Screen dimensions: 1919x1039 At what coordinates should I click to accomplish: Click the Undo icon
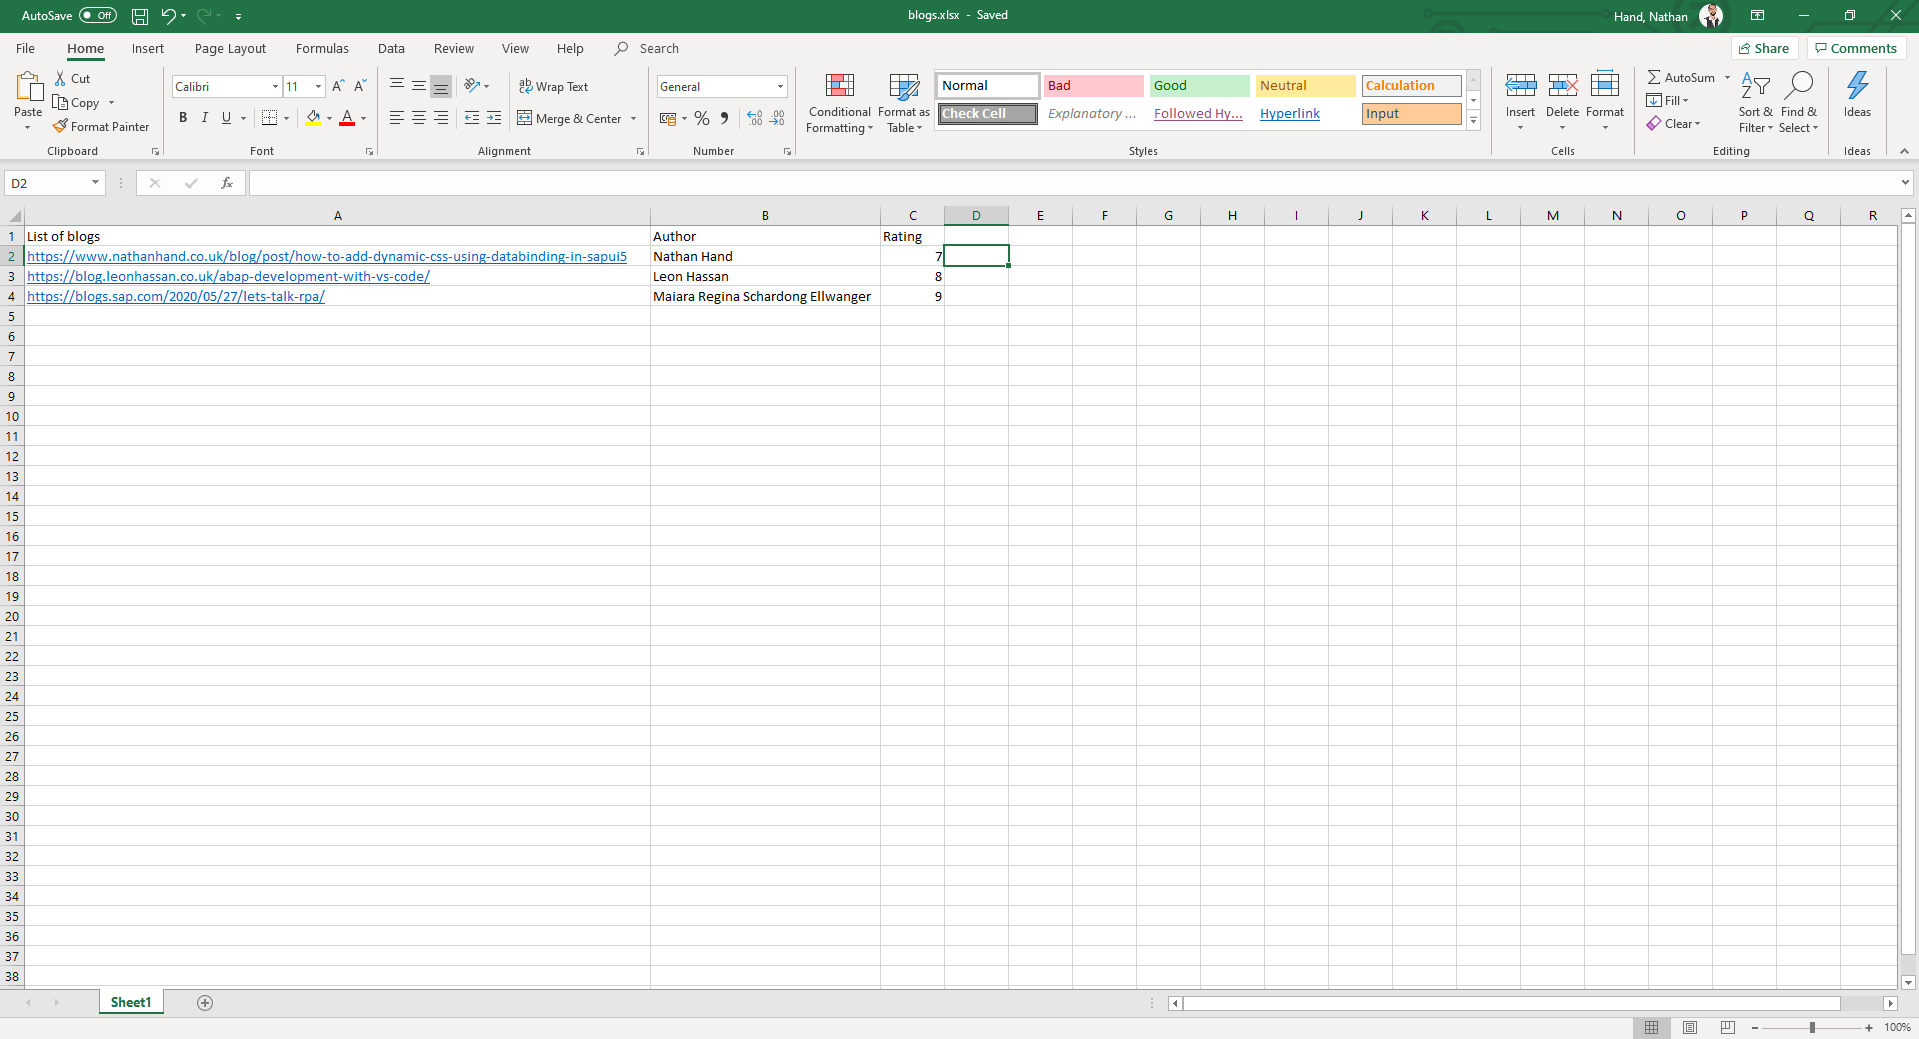[x=168, y=16]
